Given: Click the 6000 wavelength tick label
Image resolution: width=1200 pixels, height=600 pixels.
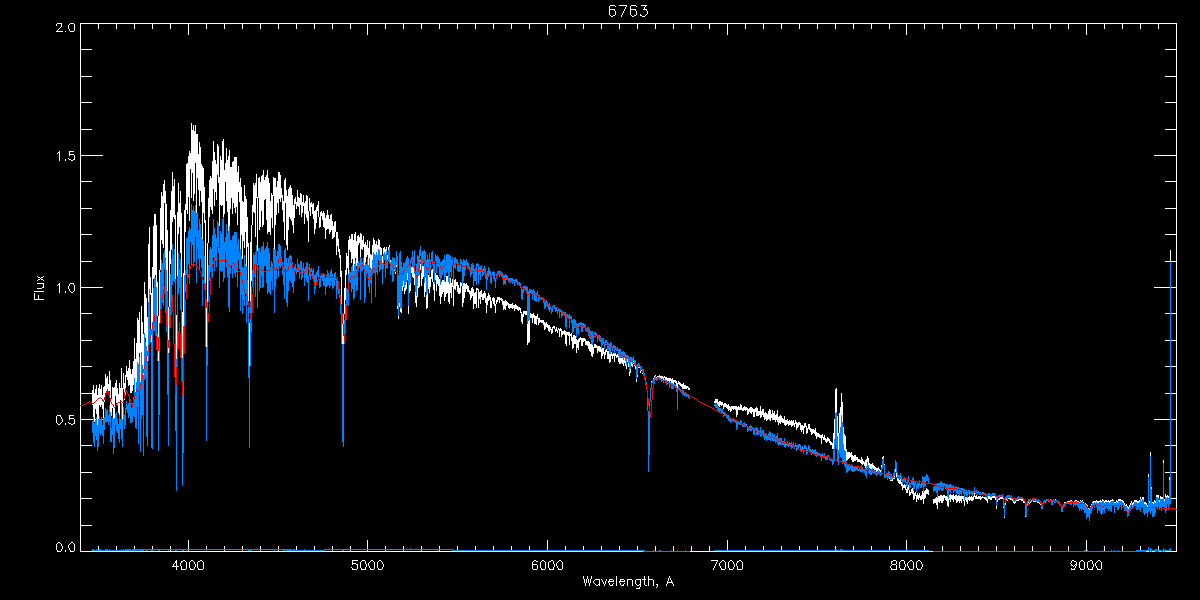Looking at the screenshot, I should click(547, 564).
